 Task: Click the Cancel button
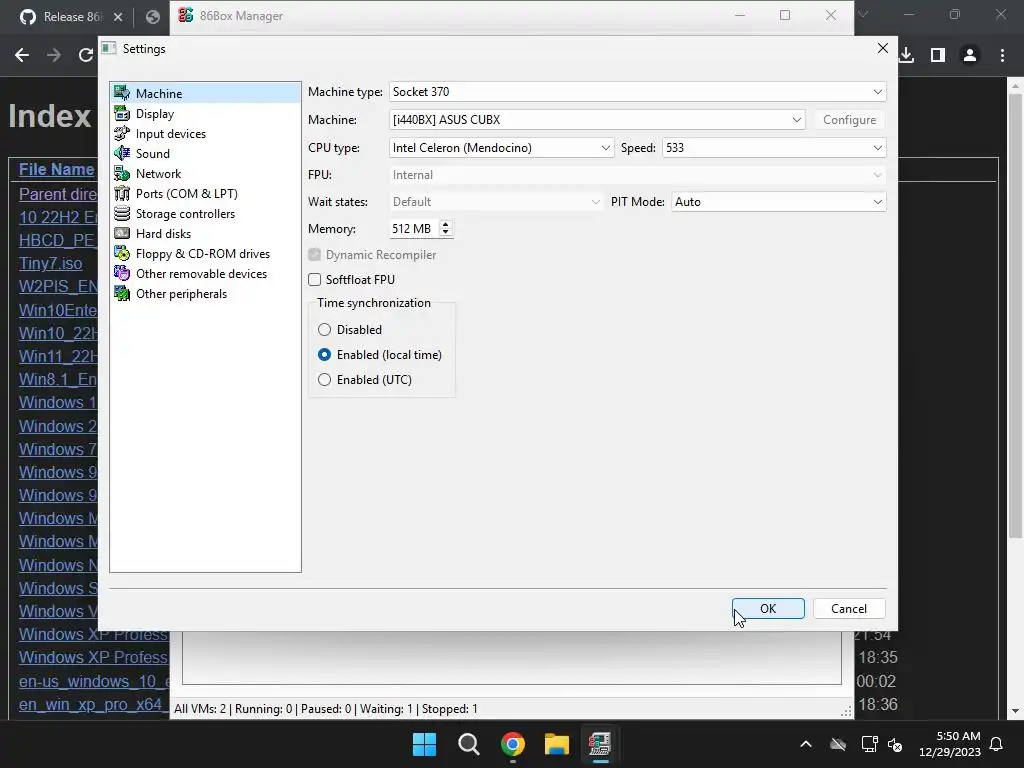pos(849,609)
